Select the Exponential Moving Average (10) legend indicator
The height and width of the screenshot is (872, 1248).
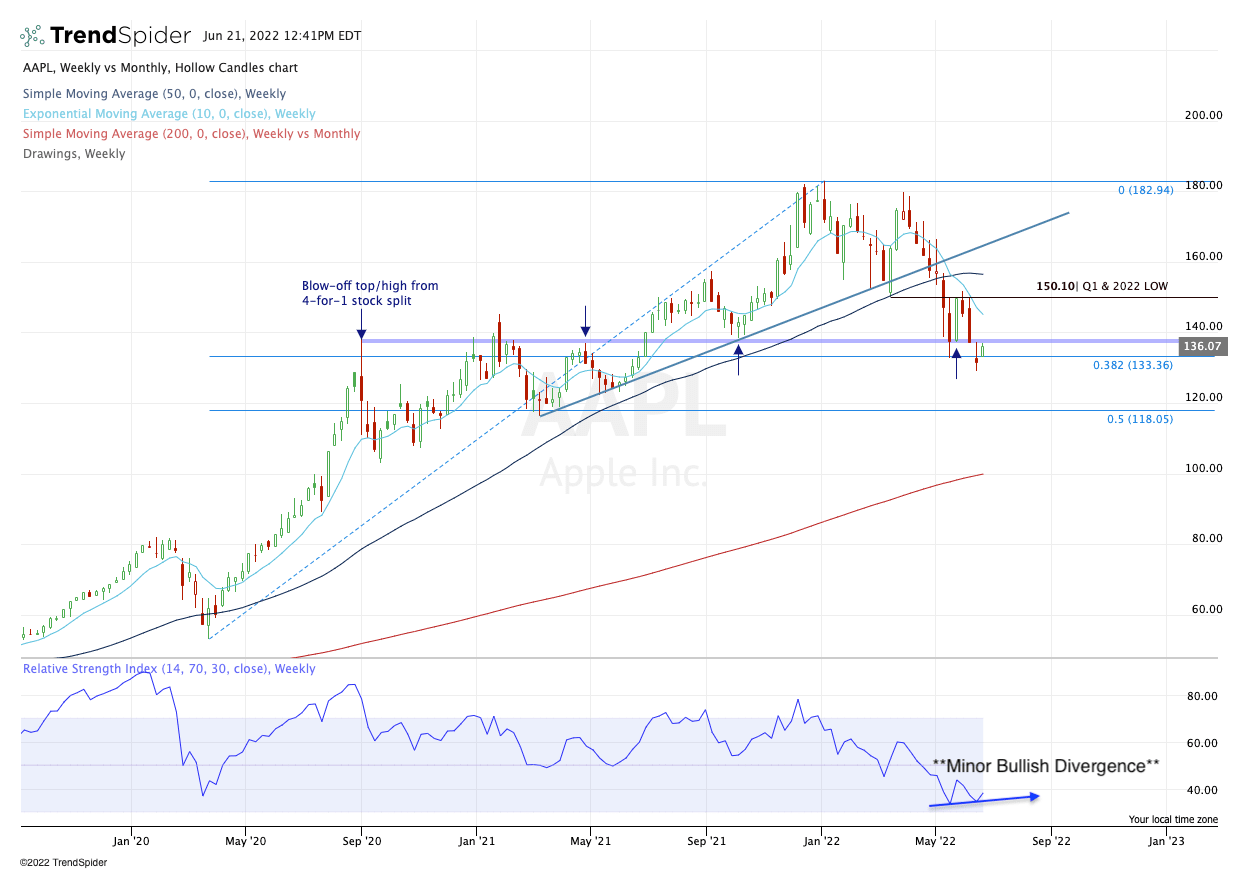[x=170, y=113]
